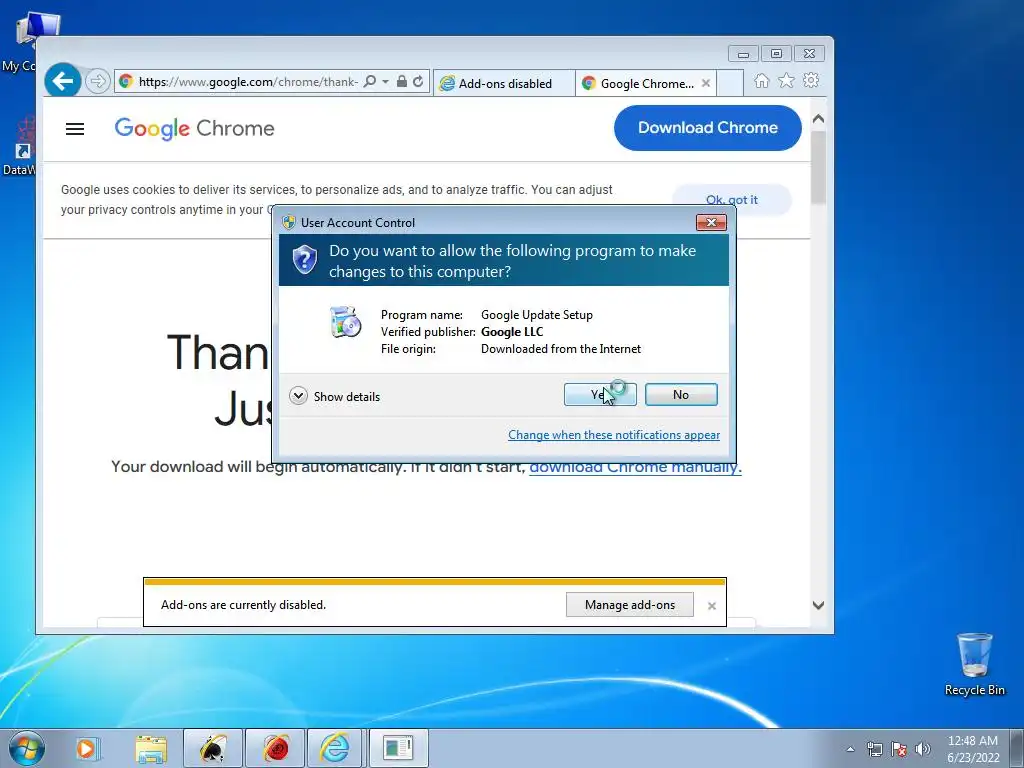Open Change when these notifications appear link

click(x=614, y=435)
